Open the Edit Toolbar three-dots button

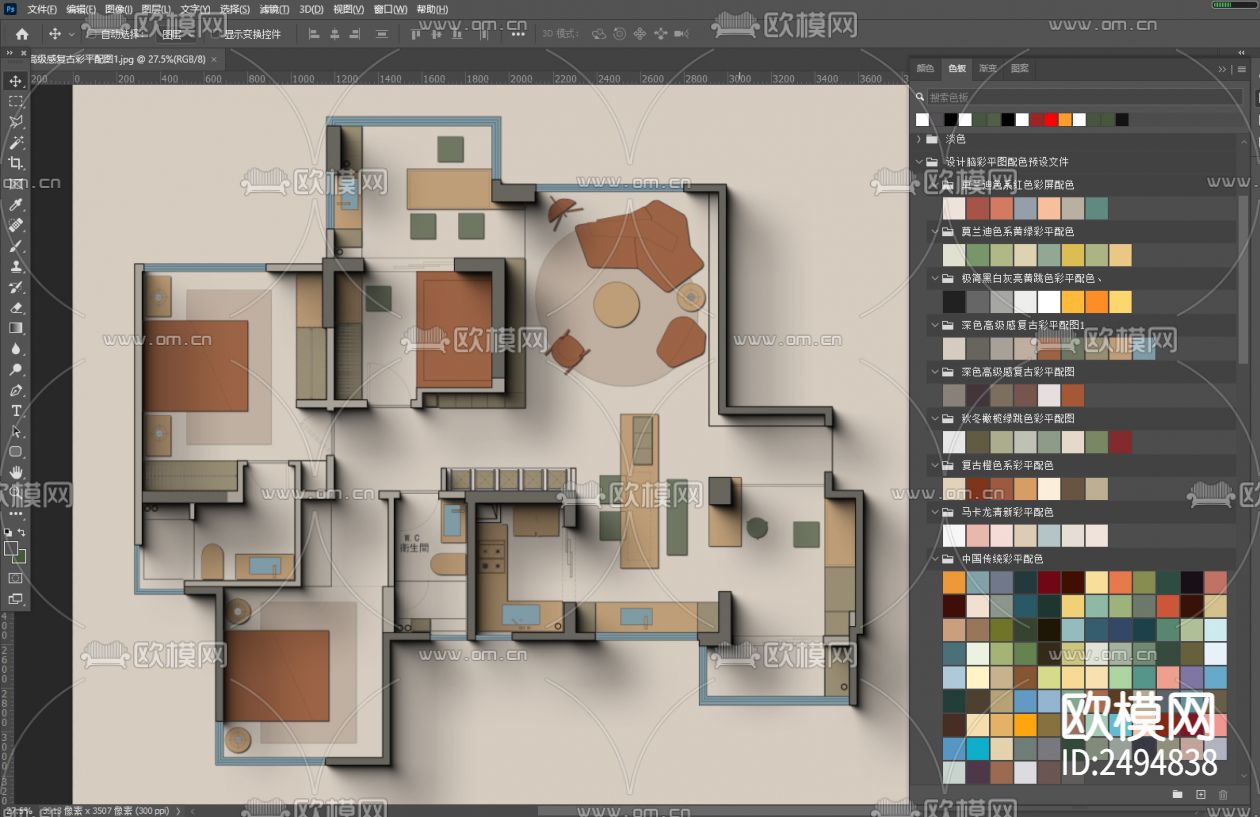point(16,513)
